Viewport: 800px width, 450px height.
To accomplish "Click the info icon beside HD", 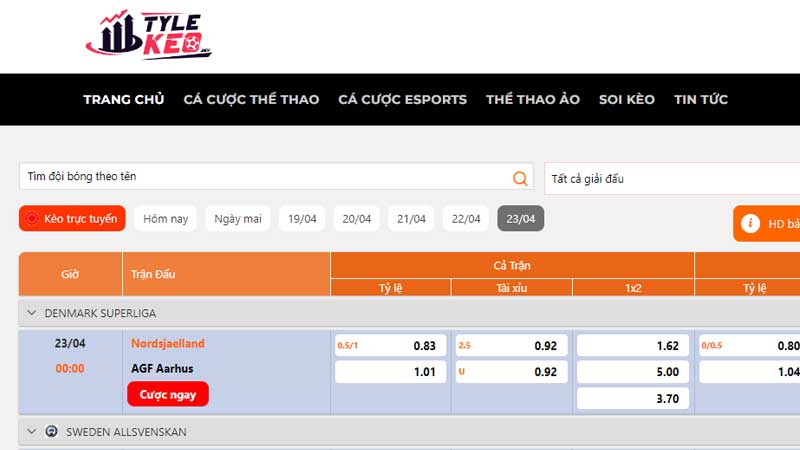I will pos(751,224).
